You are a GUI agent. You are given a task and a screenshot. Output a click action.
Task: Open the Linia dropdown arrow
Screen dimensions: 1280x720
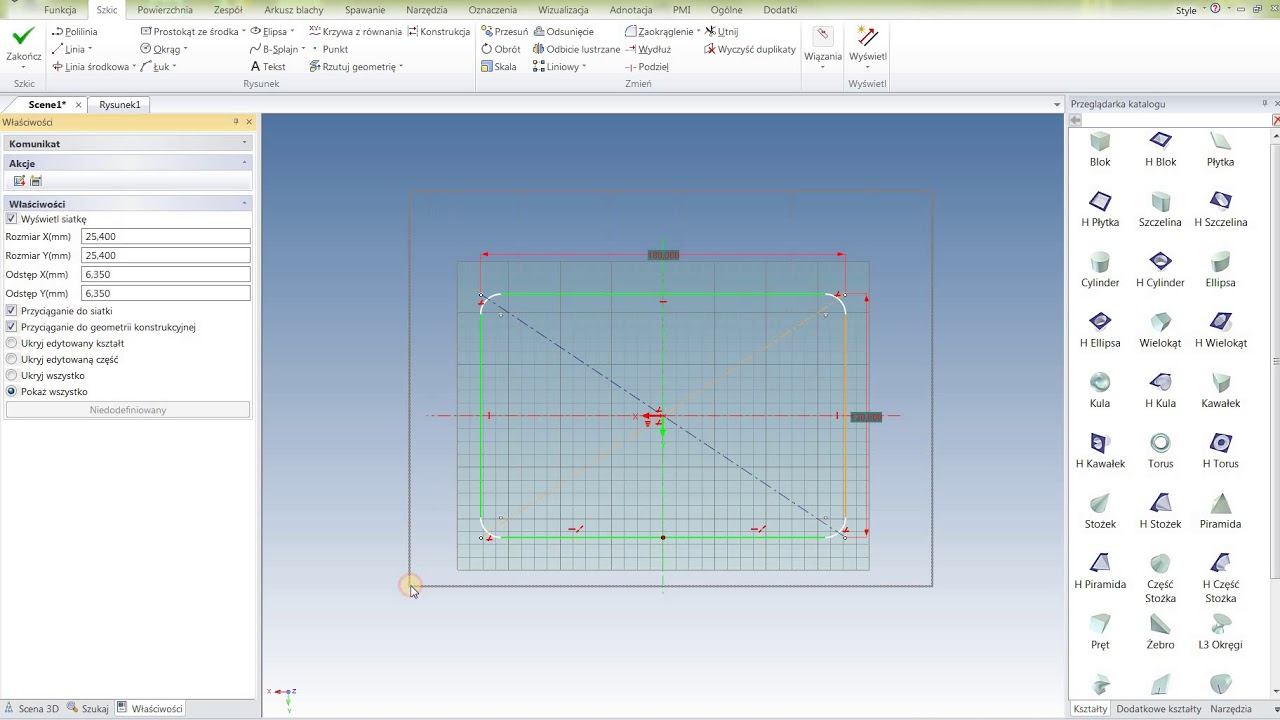click(x=90, y=49)
